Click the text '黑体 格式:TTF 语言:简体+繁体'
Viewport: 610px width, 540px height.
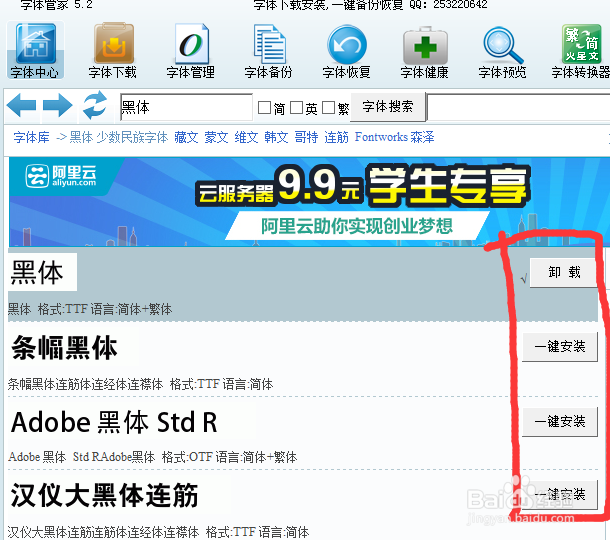tap(90, 310)
